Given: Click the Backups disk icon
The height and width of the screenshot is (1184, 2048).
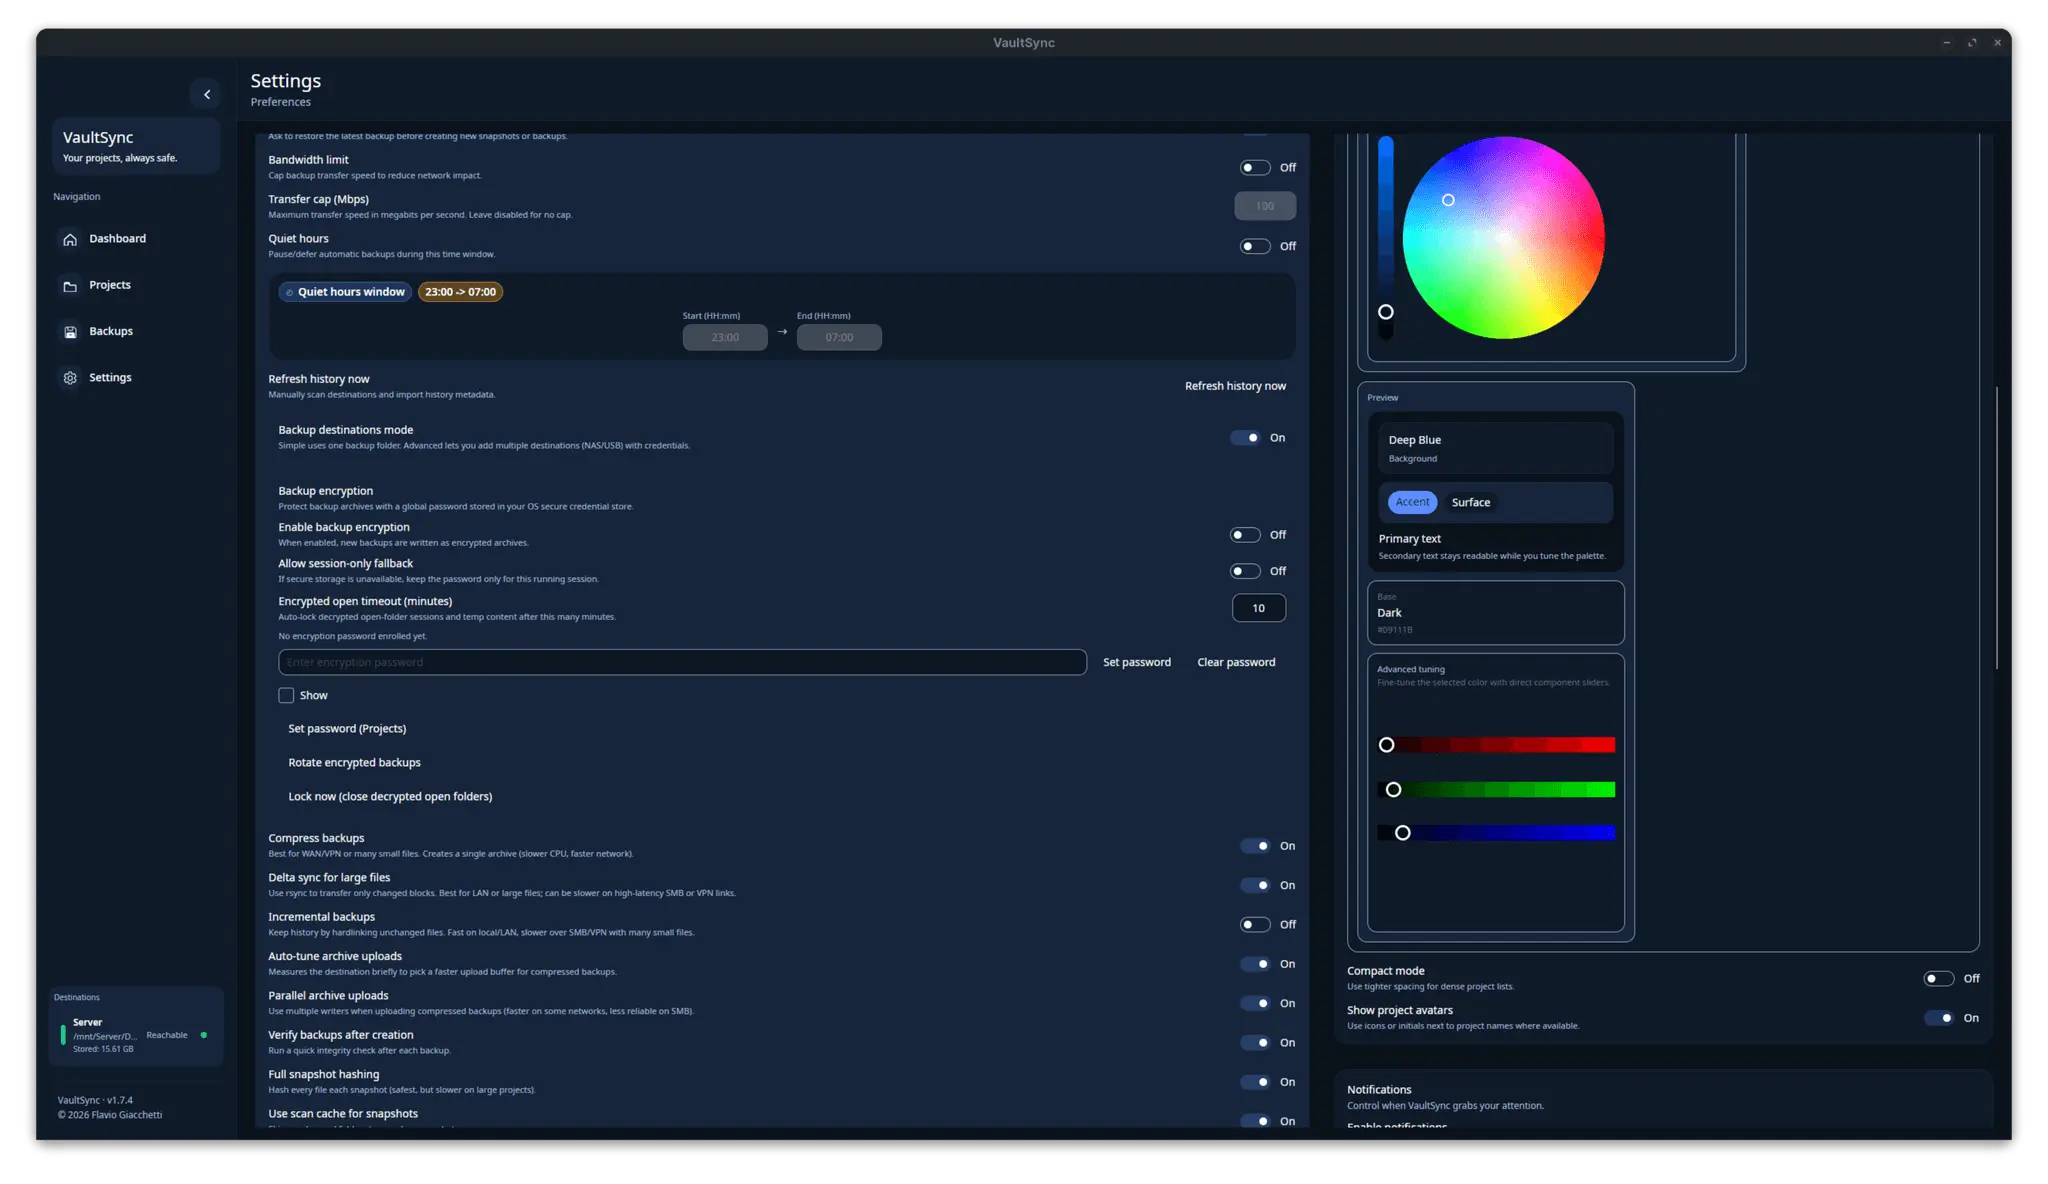Looking at the screenshot, I should (70, 332).
